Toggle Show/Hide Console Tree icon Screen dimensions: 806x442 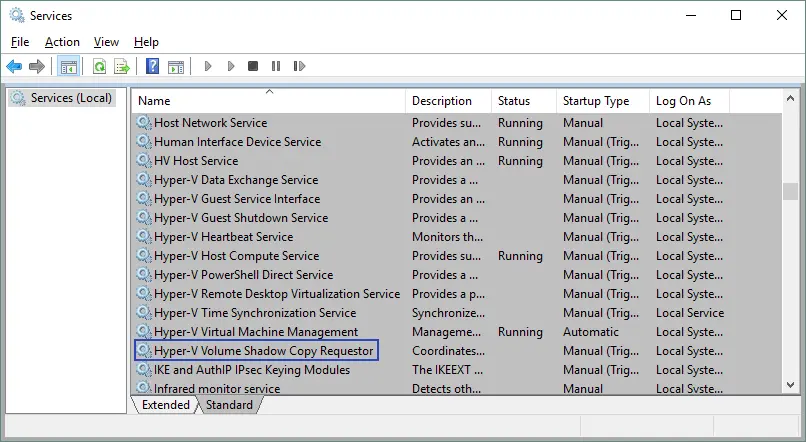tap(68, 66)
